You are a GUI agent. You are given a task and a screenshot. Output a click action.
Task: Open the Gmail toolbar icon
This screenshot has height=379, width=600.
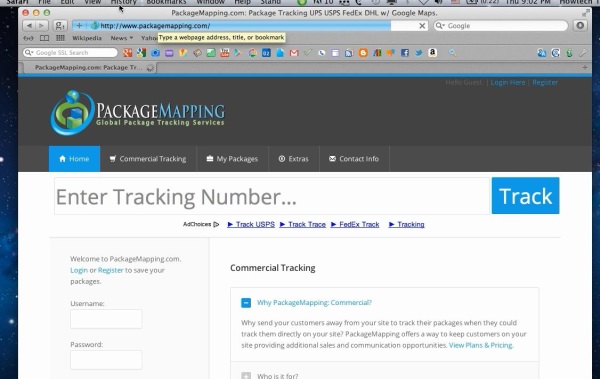tap(294, 53)
